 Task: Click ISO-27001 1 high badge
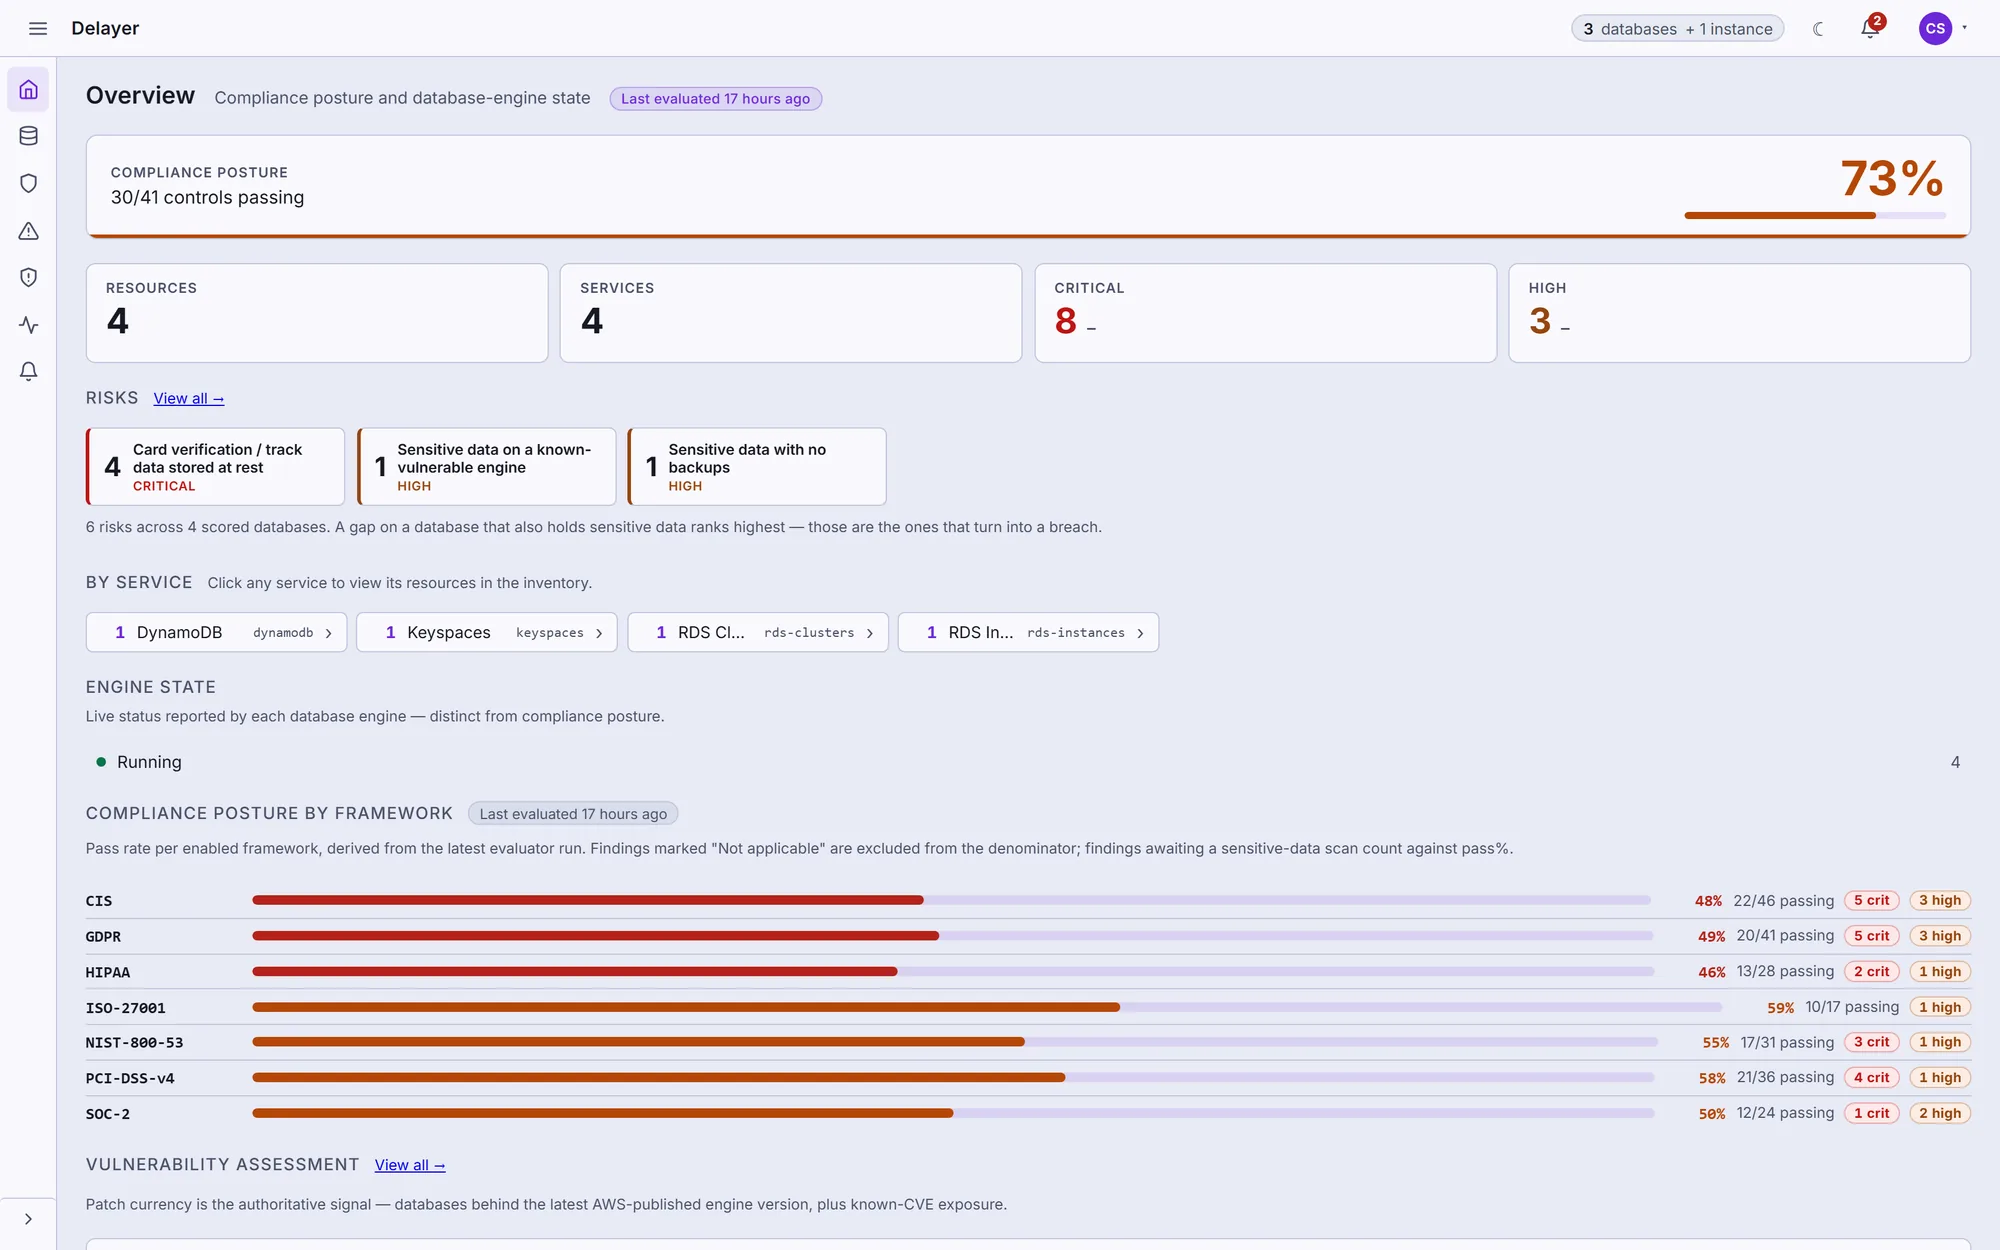coord(1940,1007)
